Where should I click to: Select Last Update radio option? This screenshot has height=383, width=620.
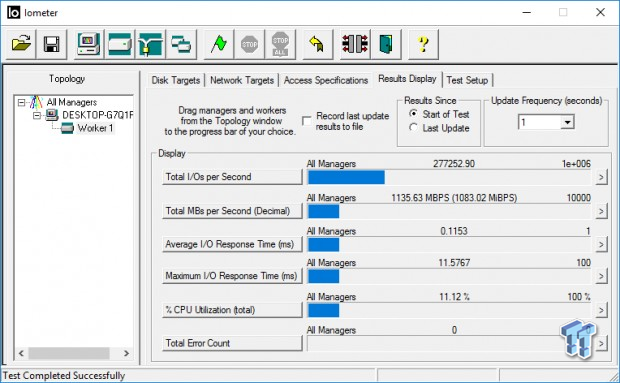tap(414, 127)
